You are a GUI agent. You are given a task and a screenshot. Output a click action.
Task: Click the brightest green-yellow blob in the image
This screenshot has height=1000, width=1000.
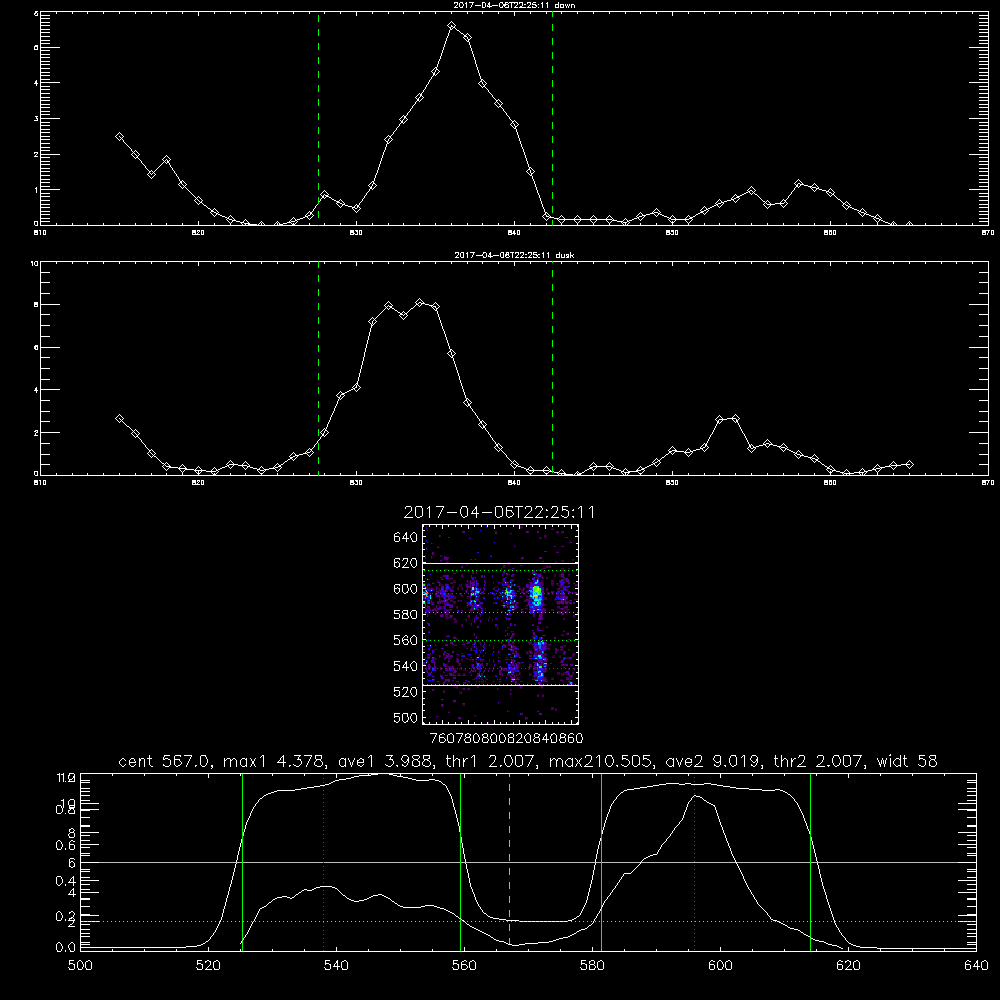click(x=537, y=596)
